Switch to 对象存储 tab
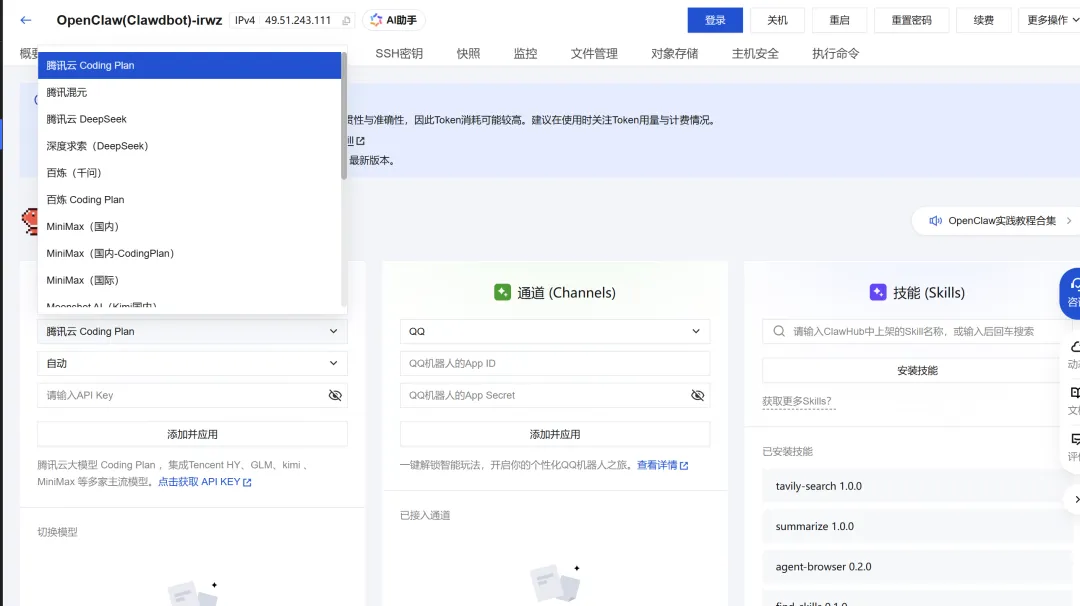 click(674, 54)
